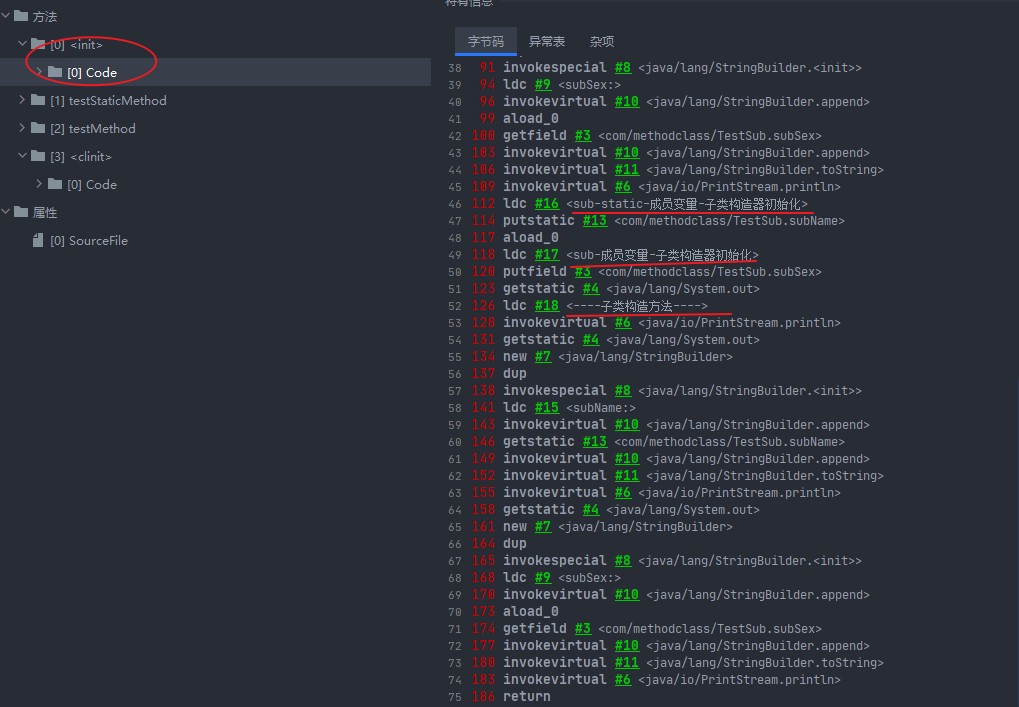The width and height of the screenshot is (1019, 707).
Task: Select the [2] testMethod item
Action: click(93, 129)
